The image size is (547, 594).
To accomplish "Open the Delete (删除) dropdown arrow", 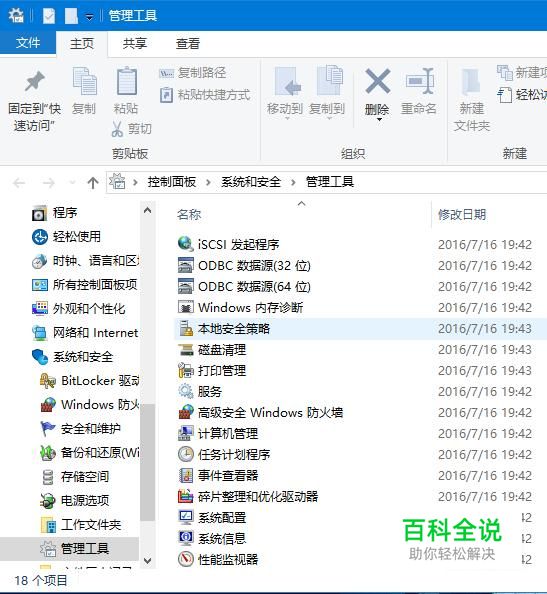I will coord(379,120).
